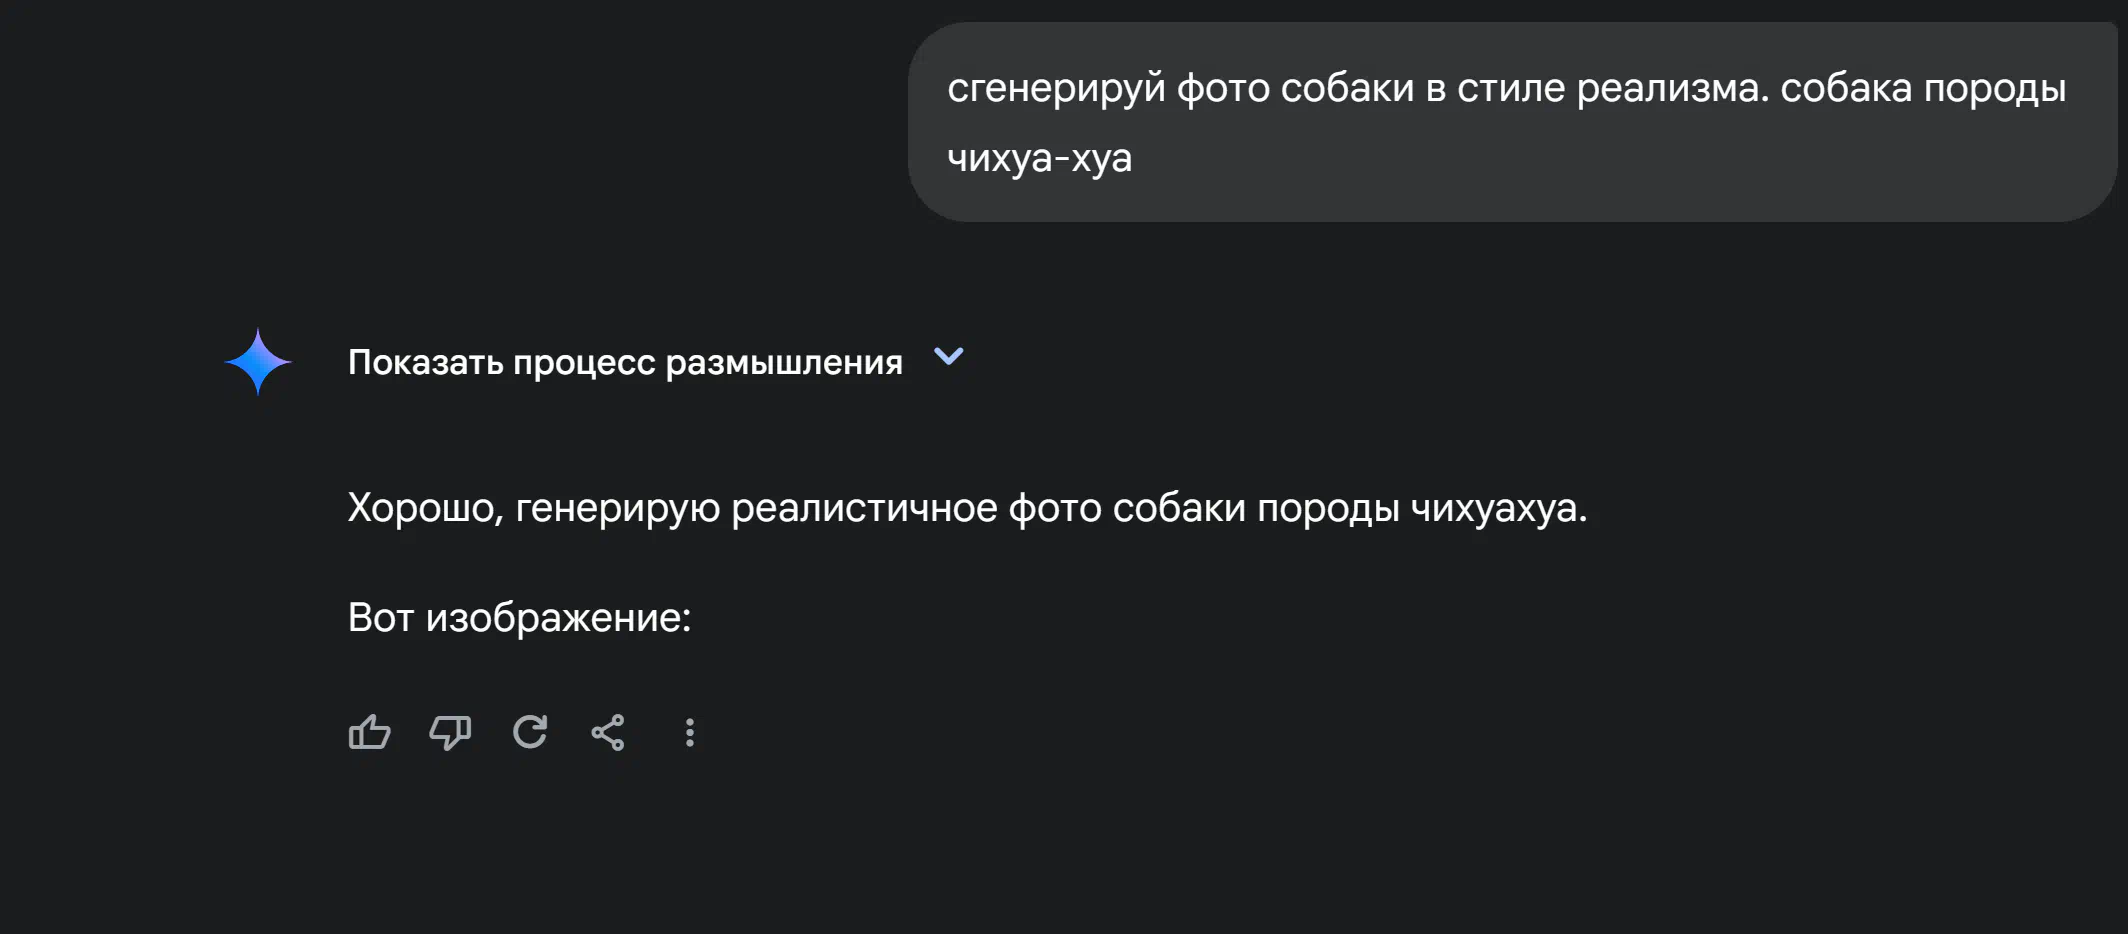The width and height of the screenshot is (2128, 934).
Task: Regenerate the chihuahua image response
Action: coord(530,732)
